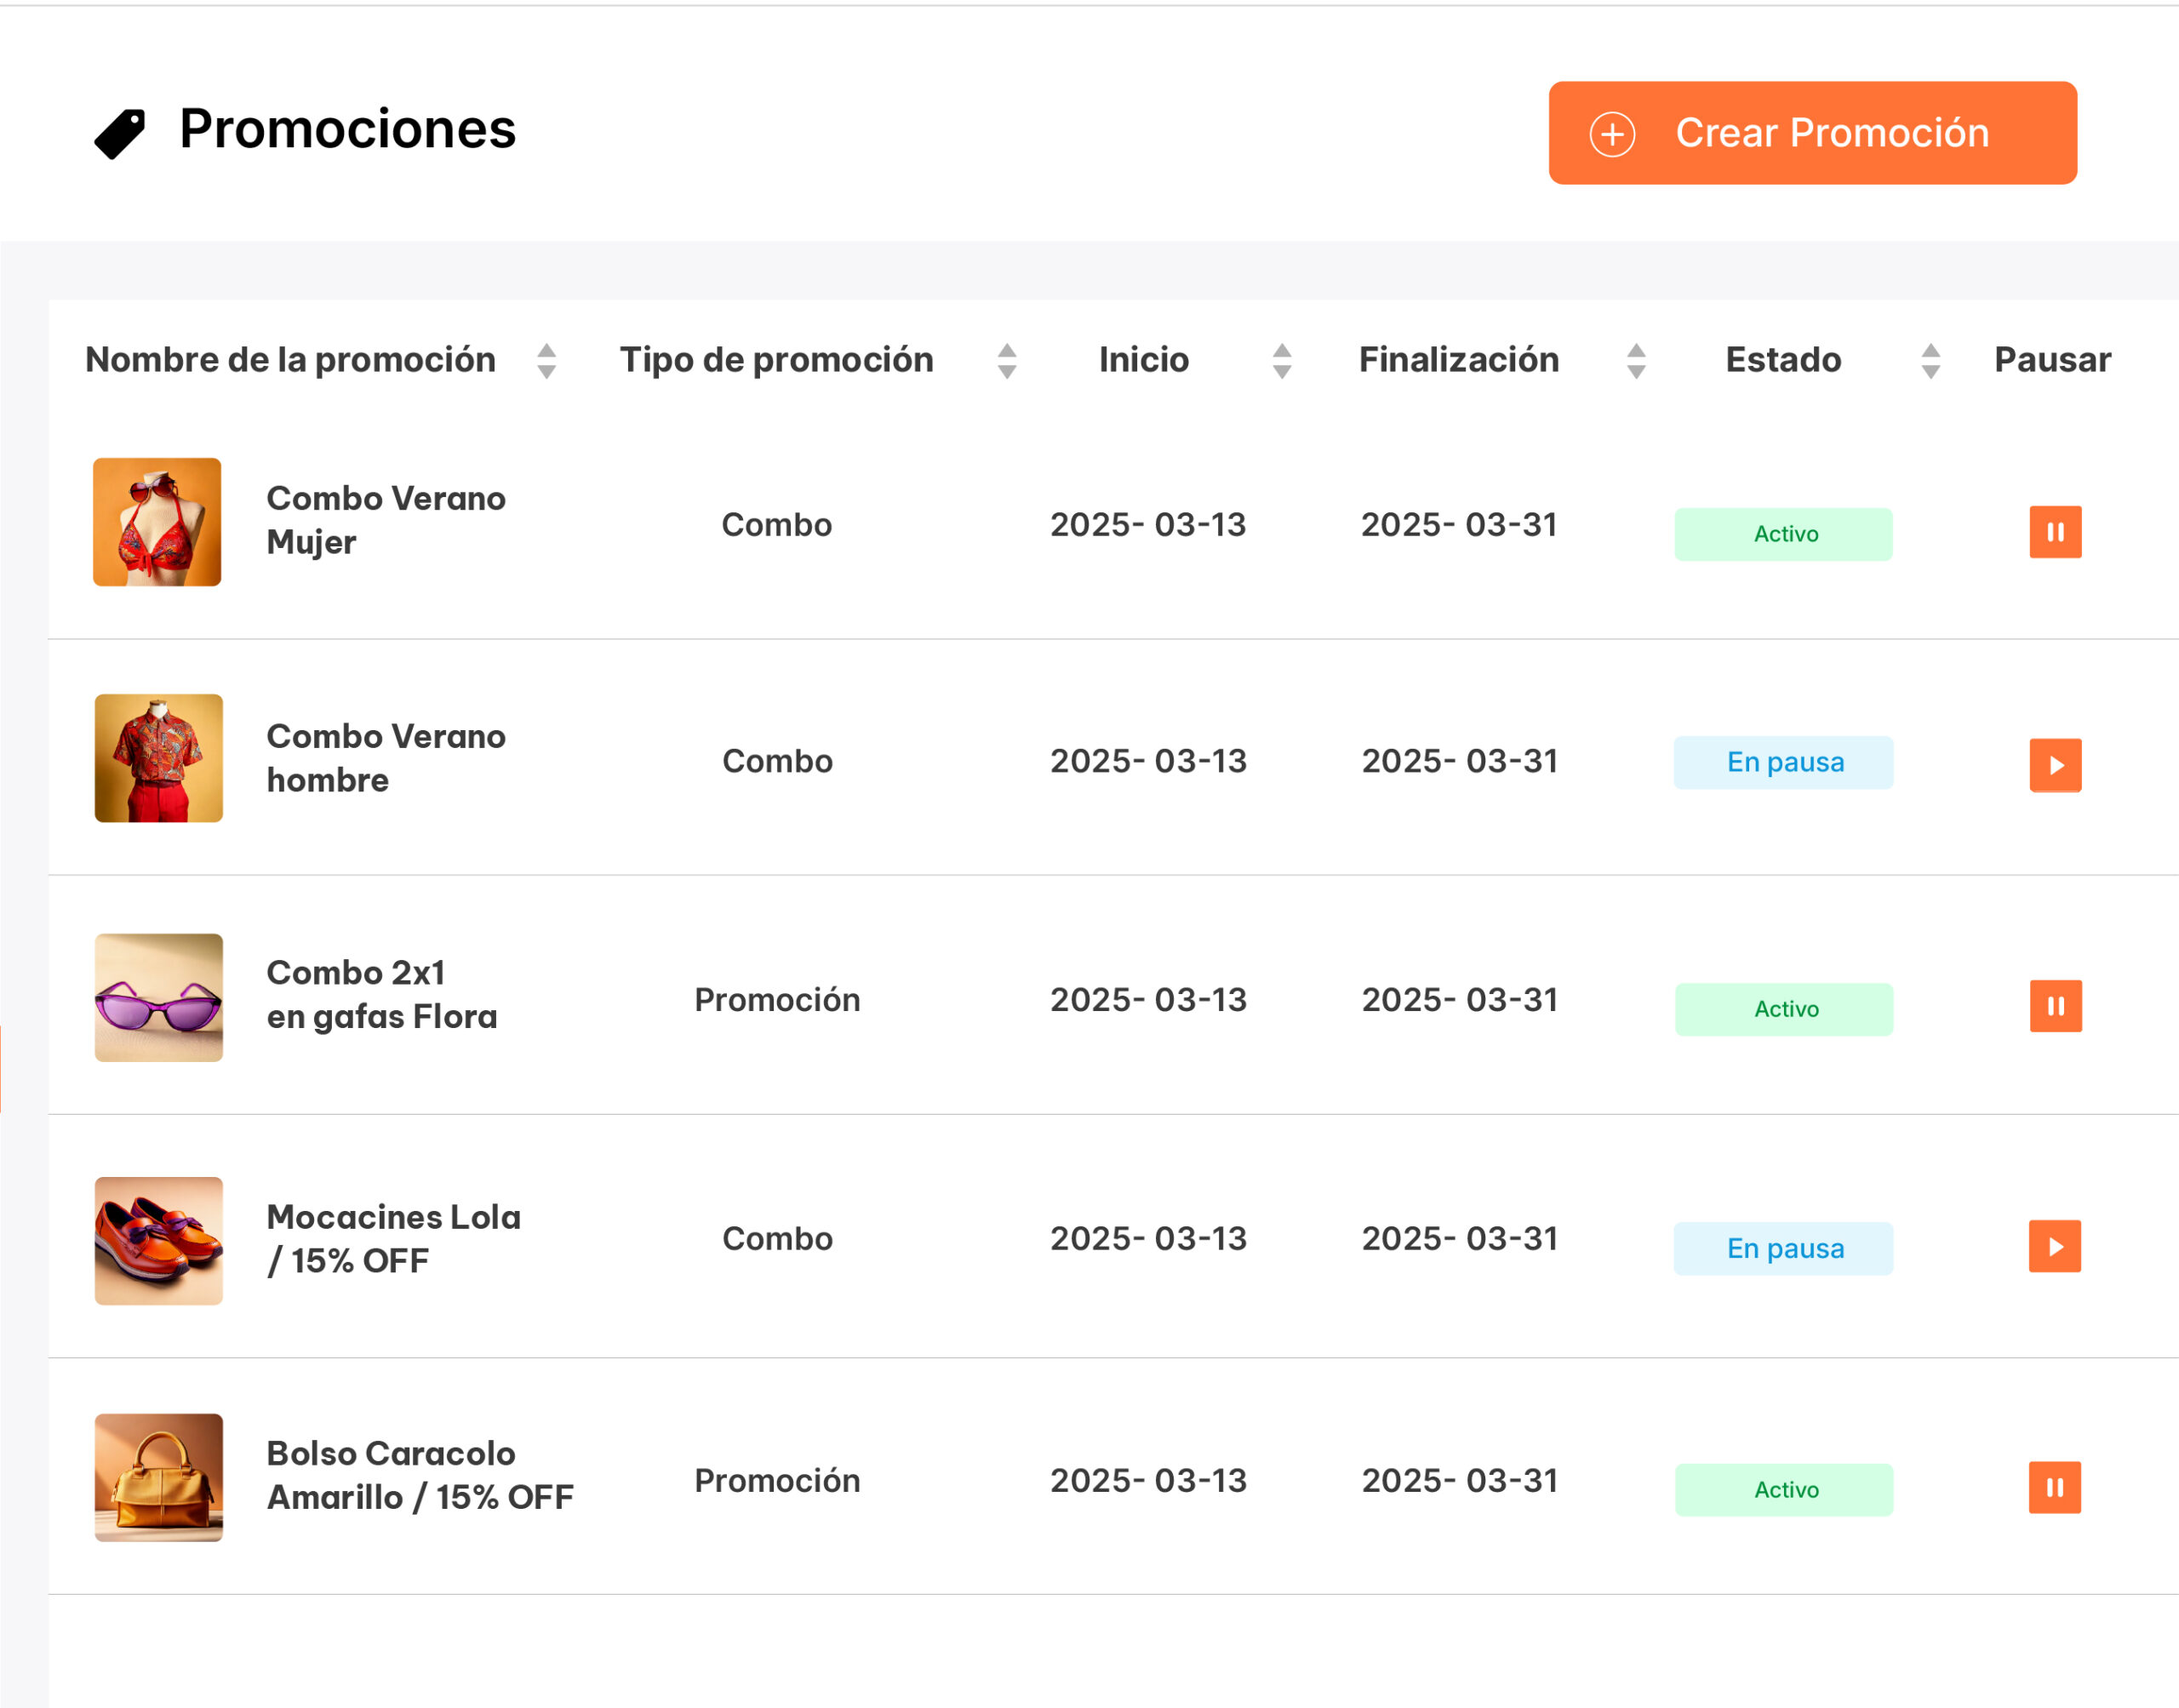Sort by Finalización column arrows
This screenshot has width=2179, height=1708.
[1636, 361]
